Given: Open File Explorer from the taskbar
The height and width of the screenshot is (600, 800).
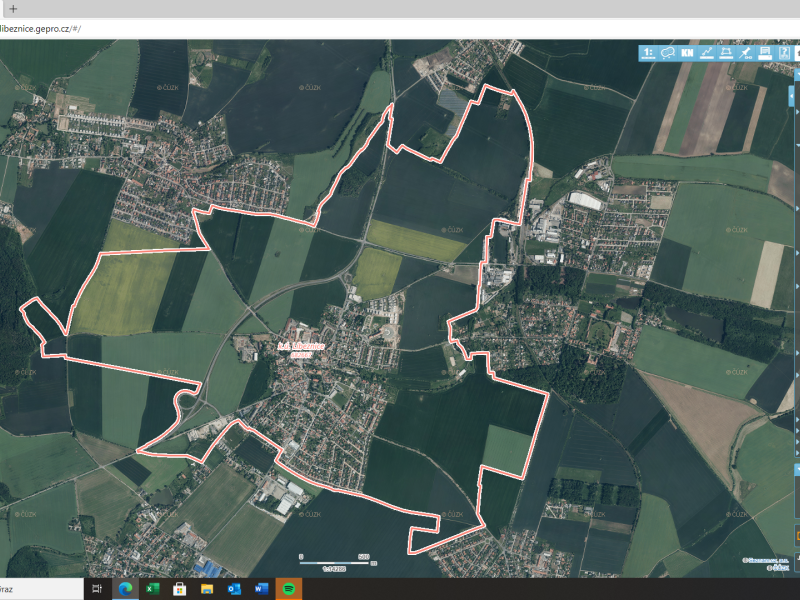Looking at the screenshot, I should (207, 589).
